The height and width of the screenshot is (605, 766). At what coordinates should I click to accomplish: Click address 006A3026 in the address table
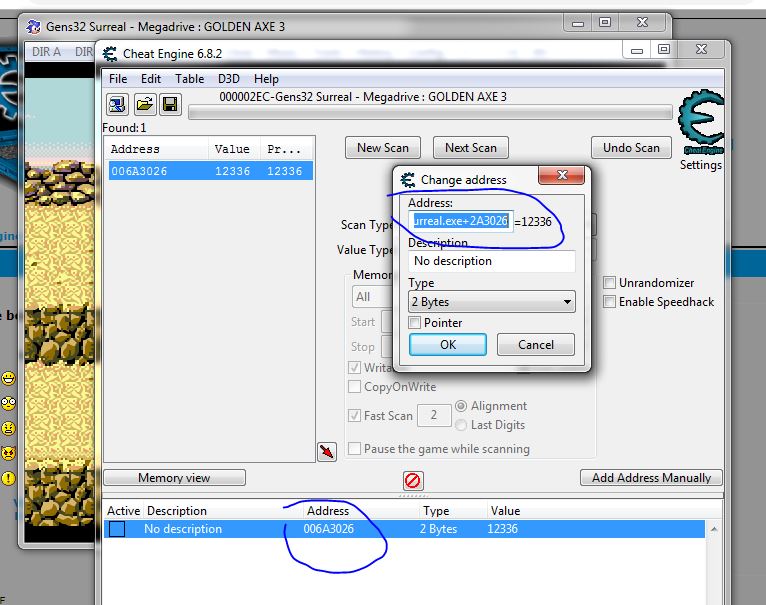[x=329, y=529]
